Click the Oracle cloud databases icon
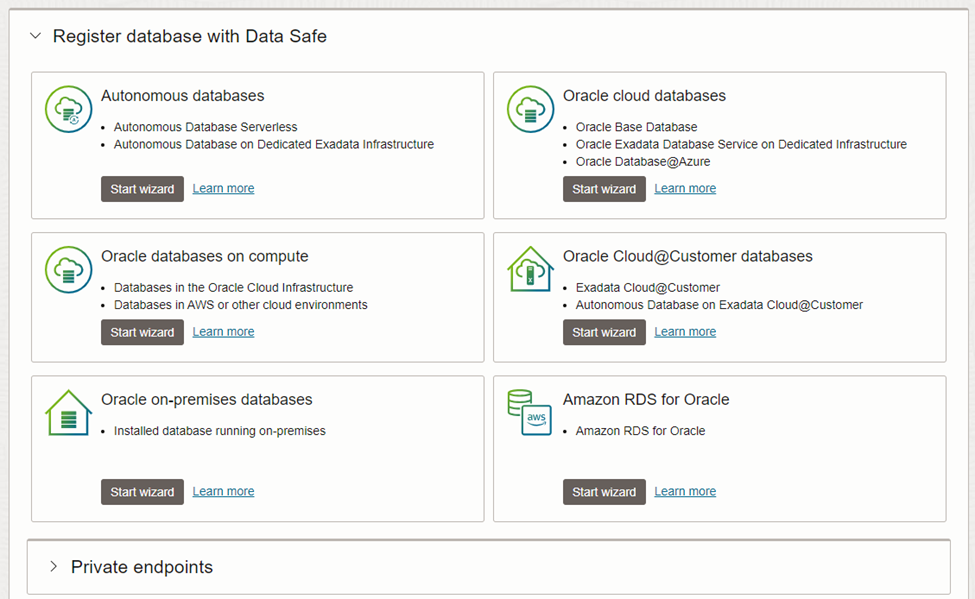The image size is (975, 599). pos(531,109)
